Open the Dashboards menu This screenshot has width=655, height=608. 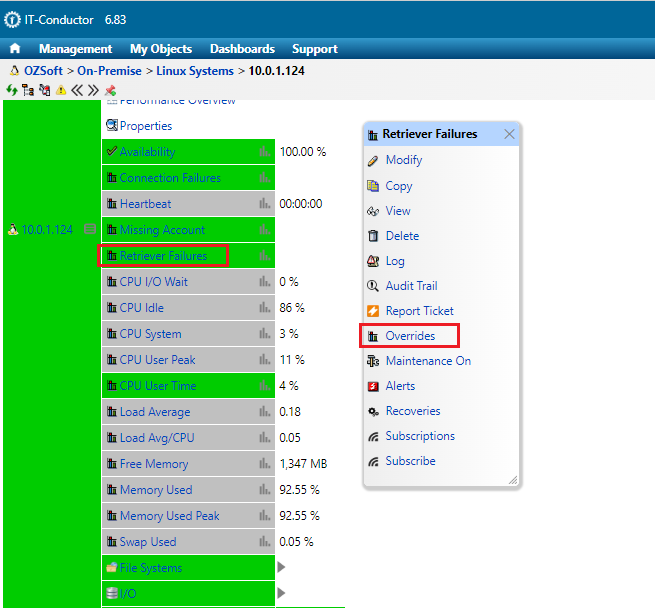pos(242,49)
